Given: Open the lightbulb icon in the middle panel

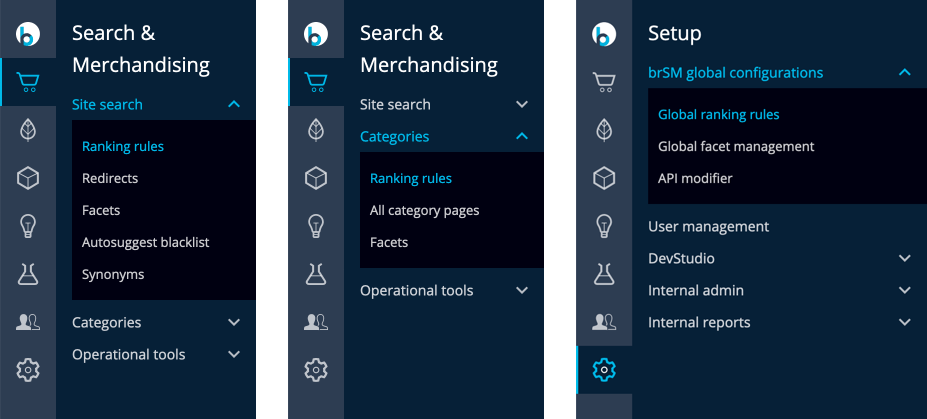Looking at the screenshot, I should point(316,226).
